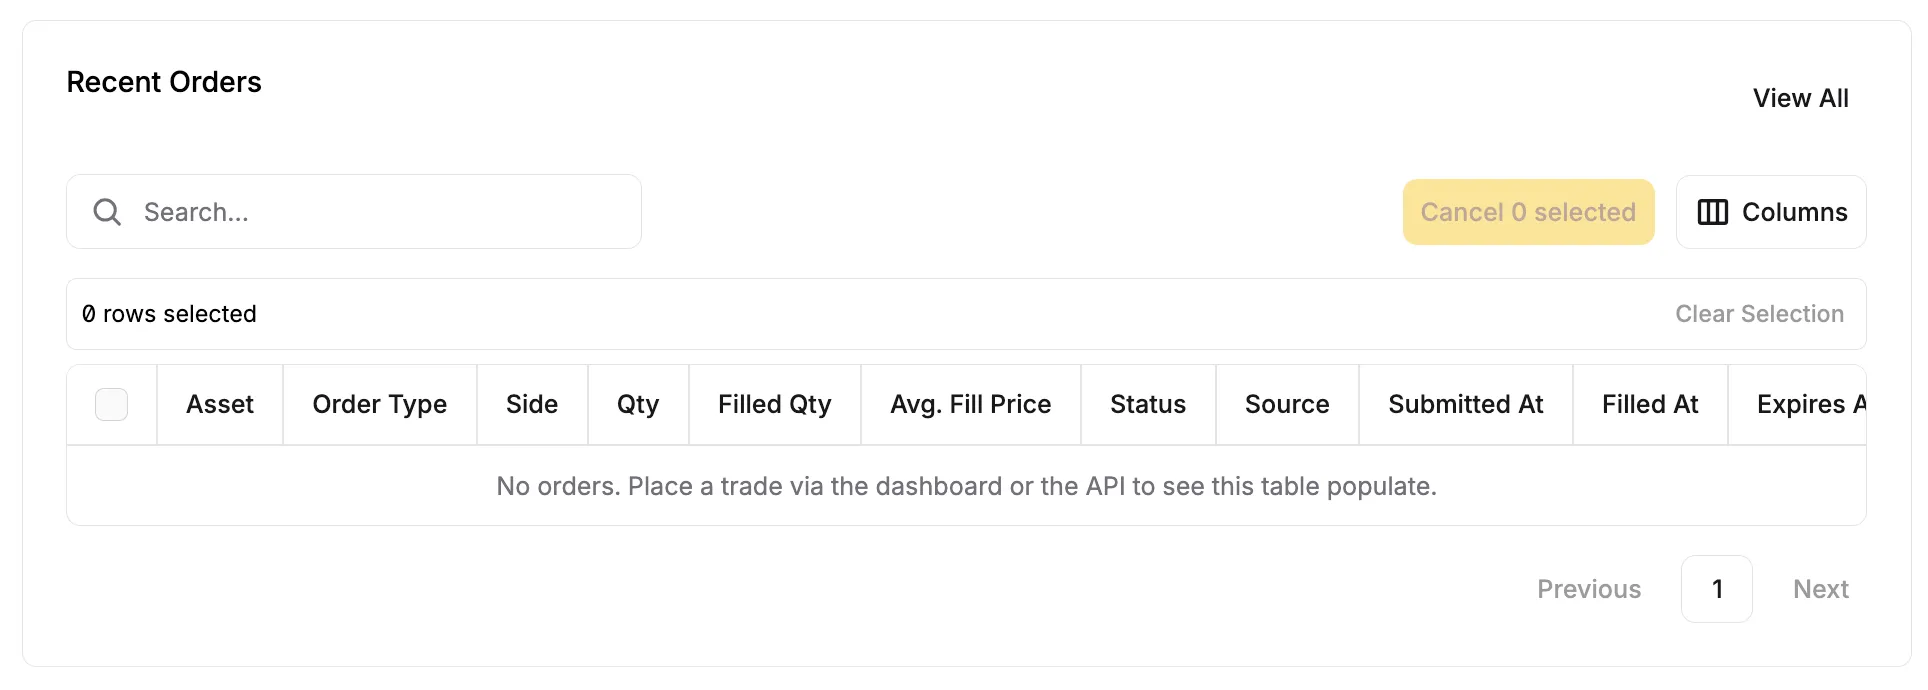Open the Columns visibility dropdown
This screenshot has width=1928, height=690.
coord(1771,212)
